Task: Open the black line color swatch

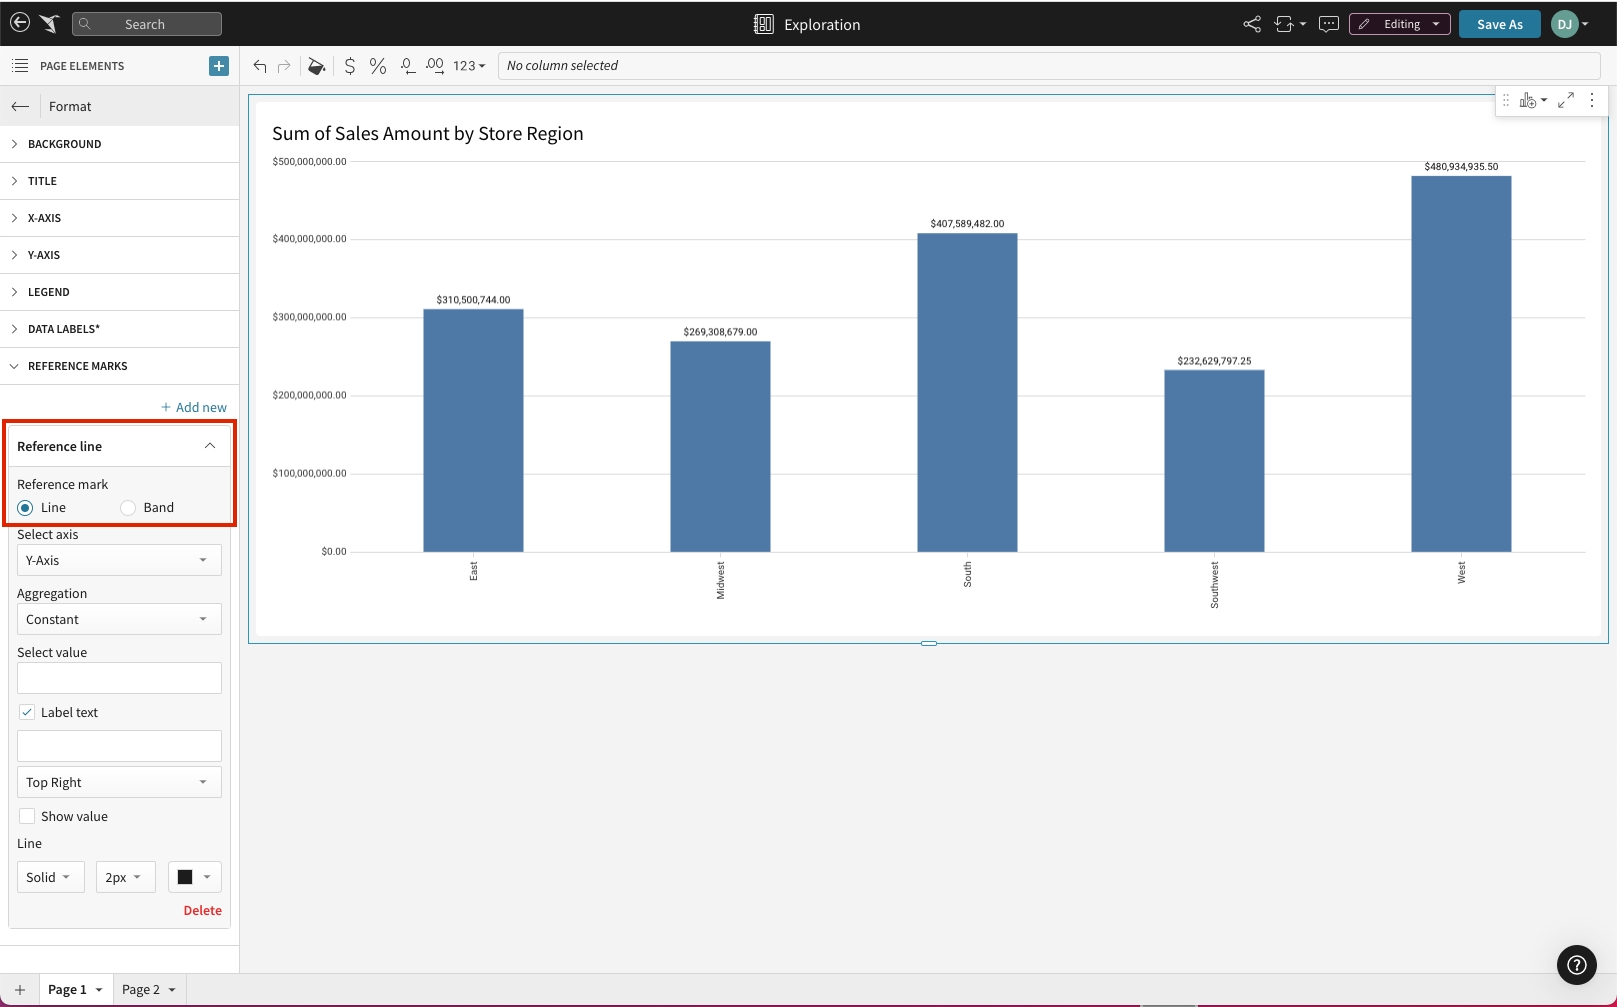Action: click(x=194, y=878)
